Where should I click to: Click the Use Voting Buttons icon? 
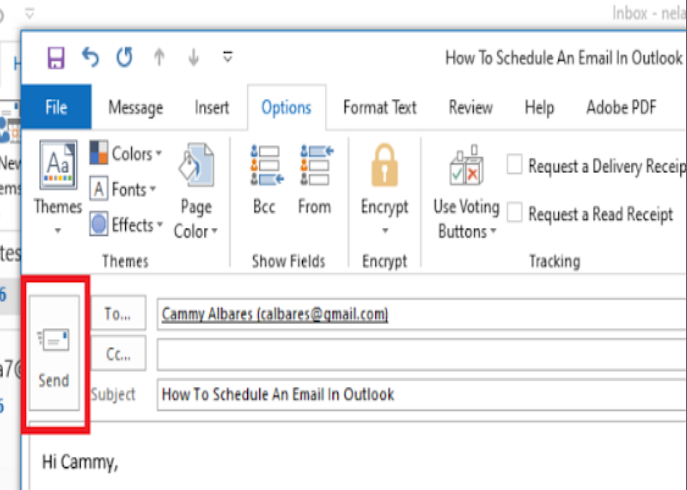pos(466,164)
